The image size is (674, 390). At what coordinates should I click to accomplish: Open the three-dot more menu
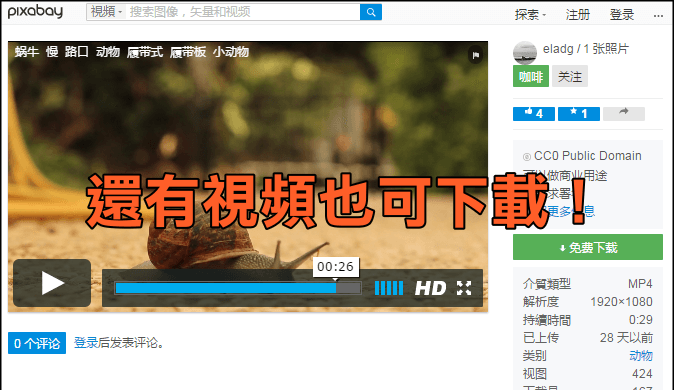(x=658, y=15)
